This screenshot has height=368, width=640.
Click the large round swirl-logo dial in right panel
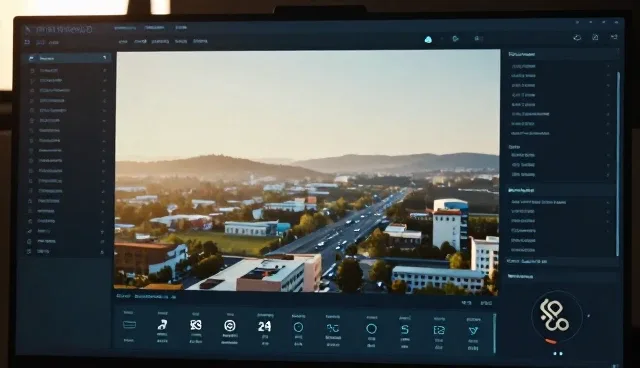tap(557, 317)
